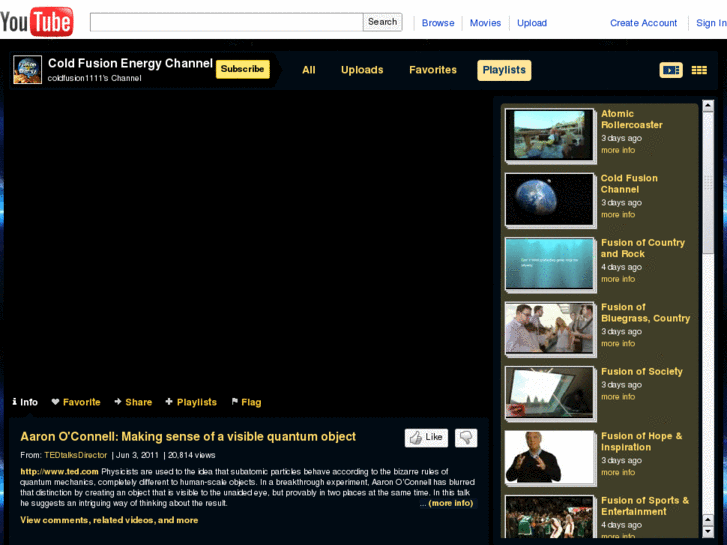The image size is (727, 545).
Task: Click inside the YouTube search field
Action: click(x=226, y=22)
